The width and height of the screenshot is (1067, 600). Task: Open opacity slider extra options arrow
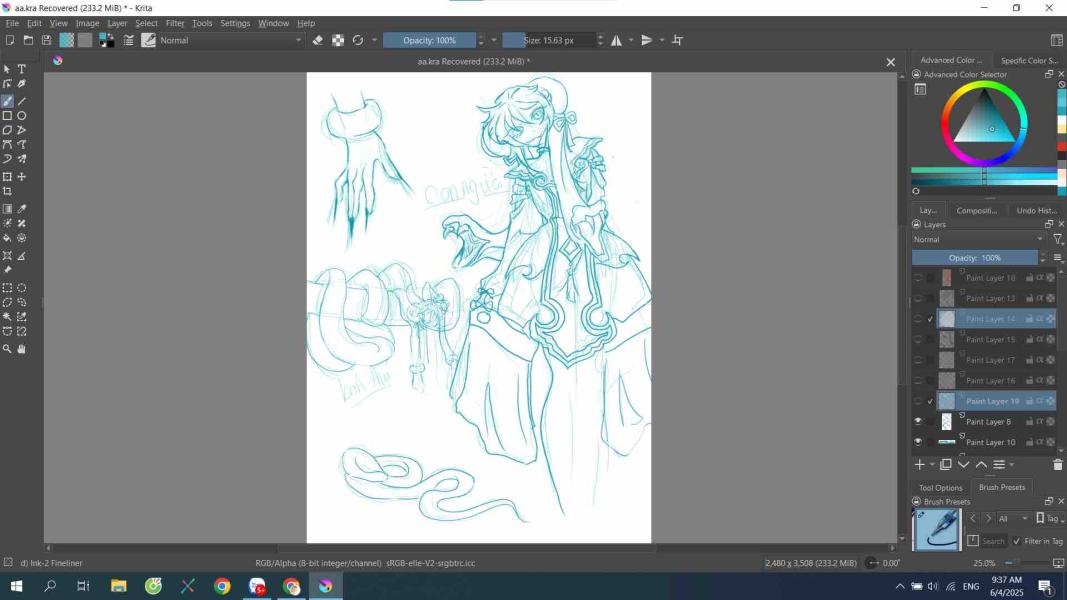point(494,40)
